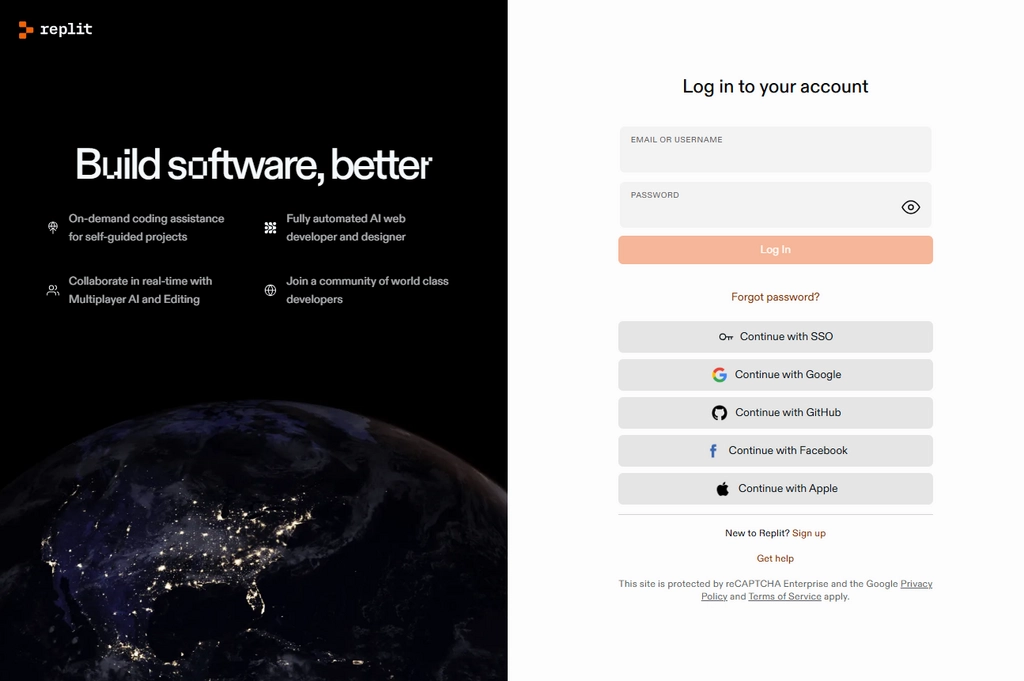Click the Apple logo icon
Image resolution: width=1024 pixels, height=681 pixels.
pos(722,488)
